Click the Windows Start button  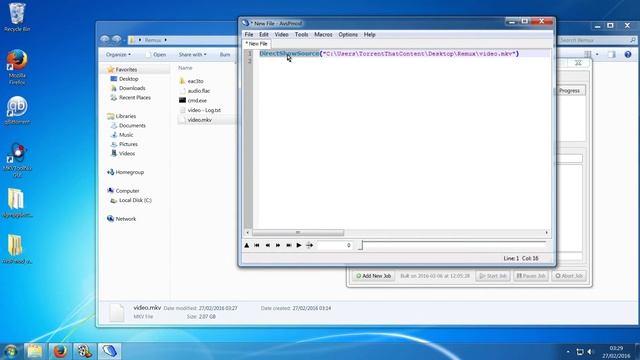(10, 351)
